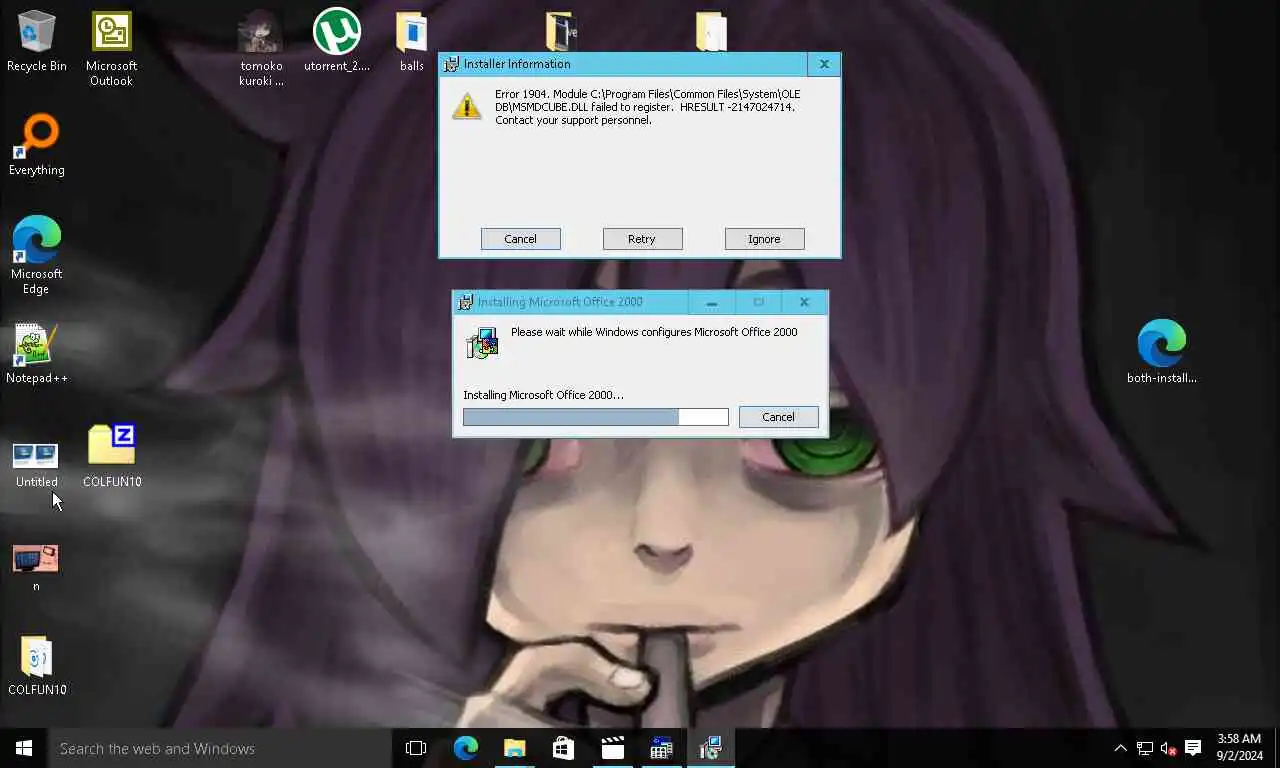Click the Windows Start button

click(x=24, y=748)
